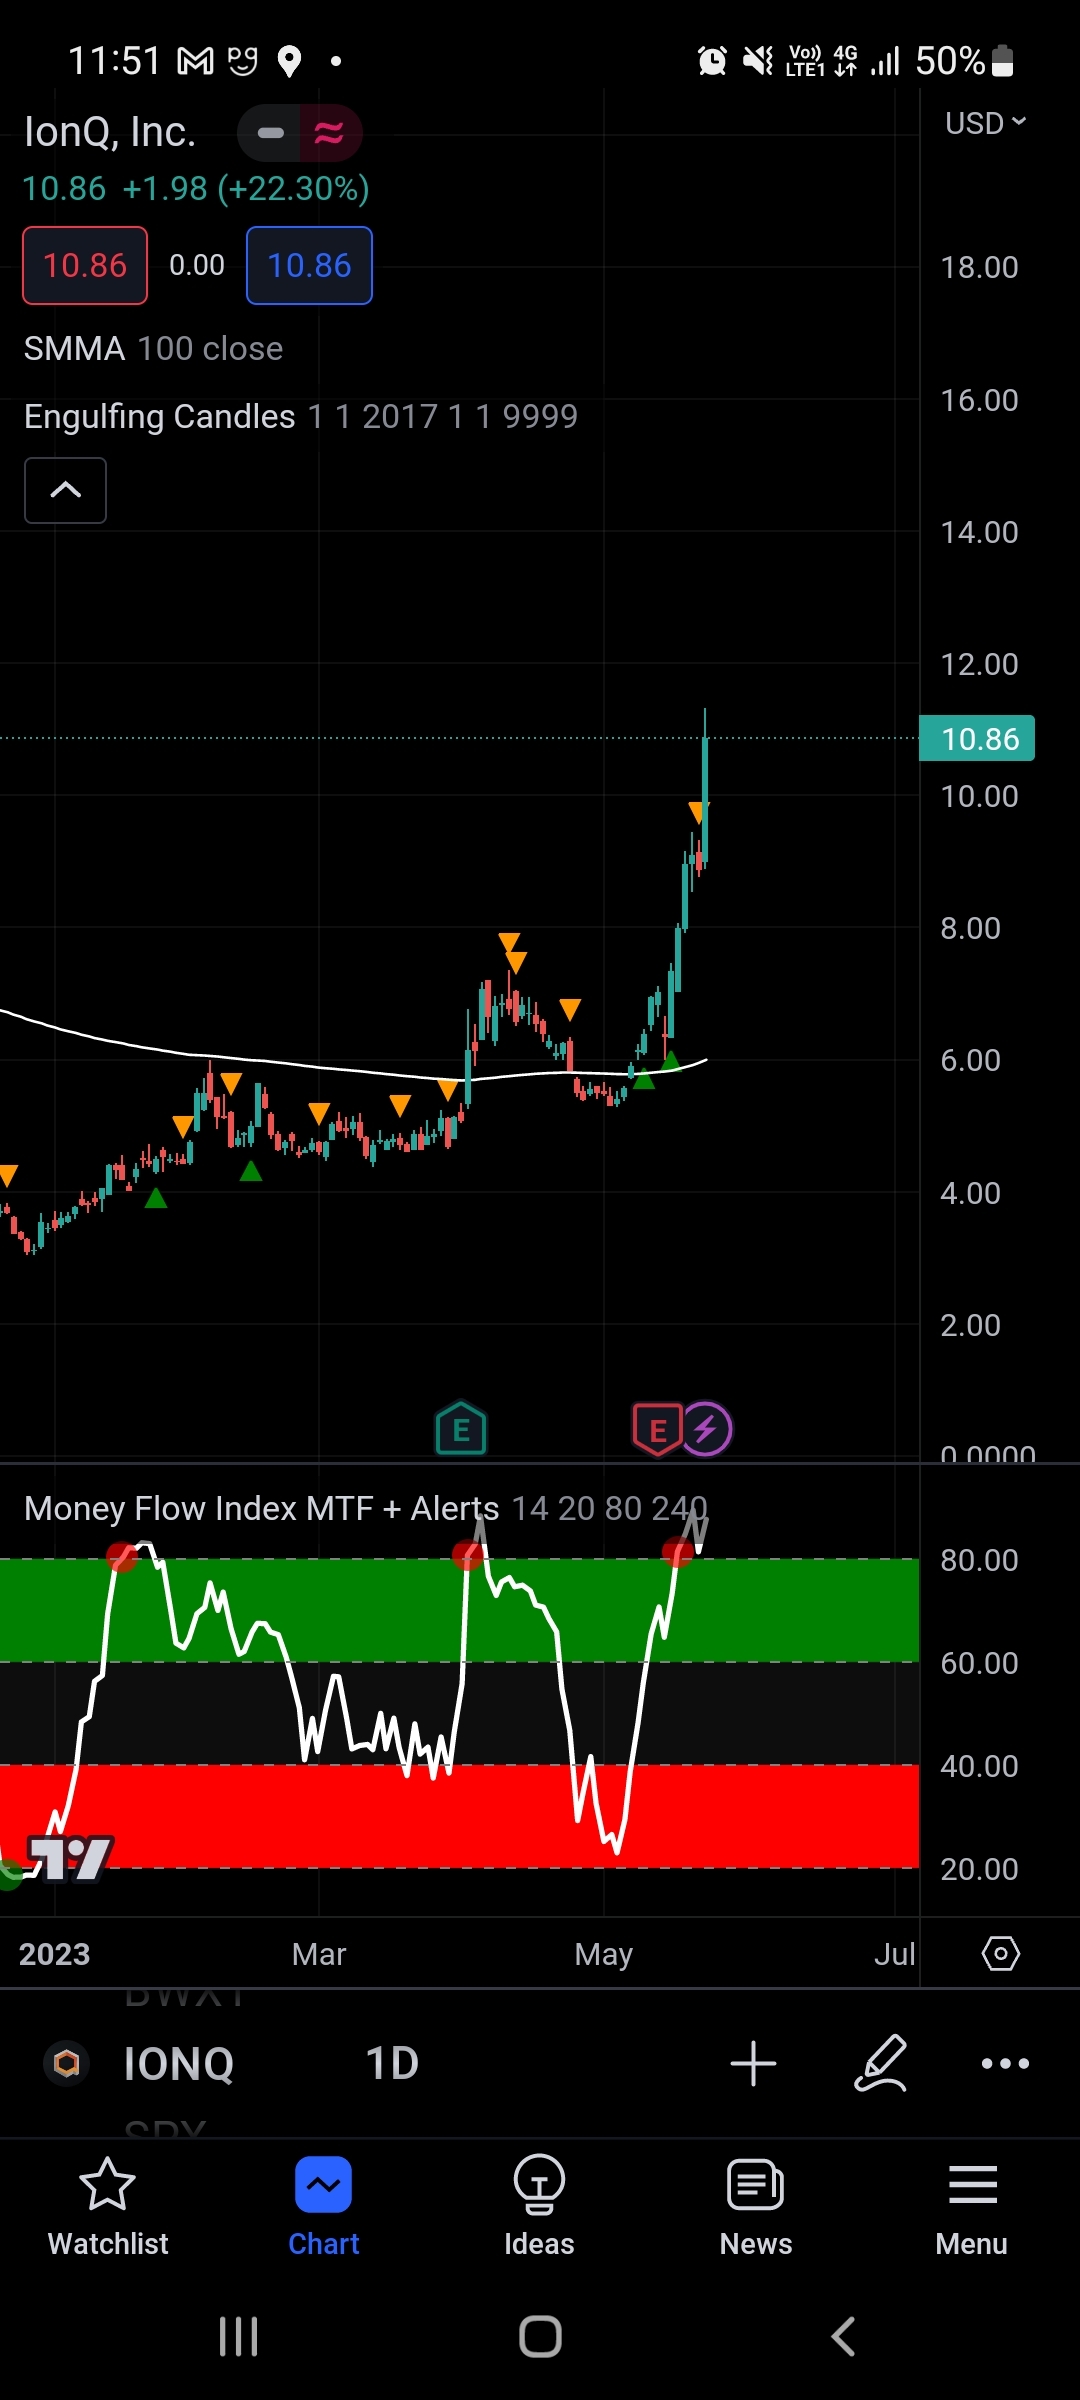1080x2400 pixels.
Task: Tap Android back button
Action: coord(843,2337)
